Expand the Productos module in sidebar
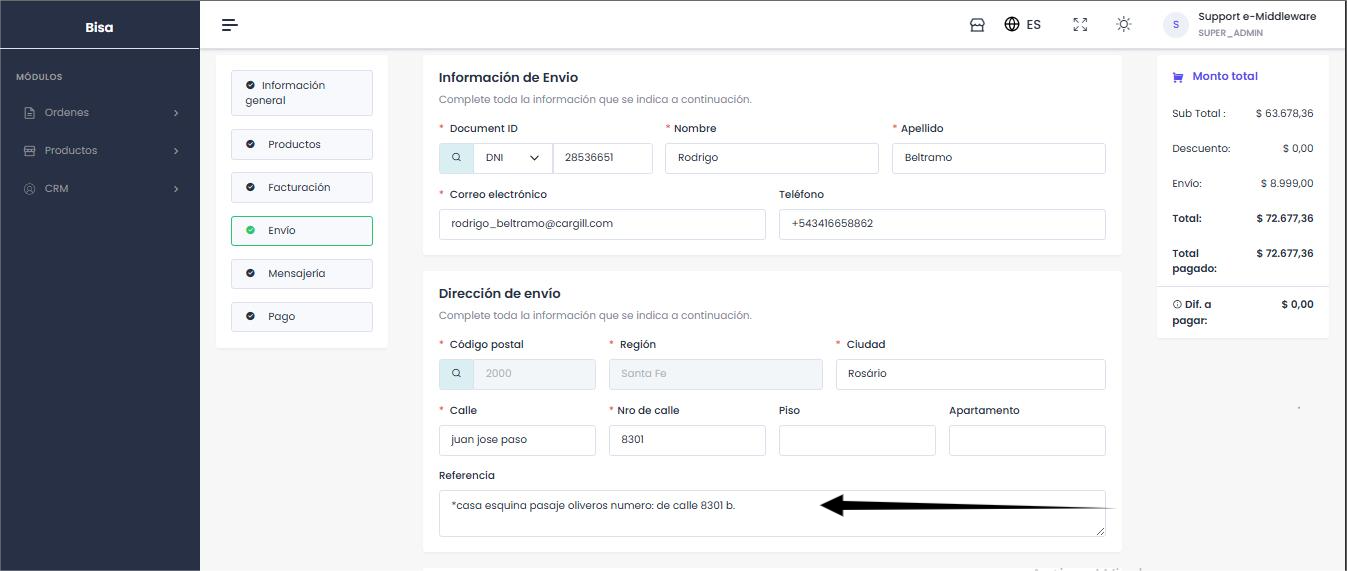Viewport: 1347px width, 571px height. [100, 151]
